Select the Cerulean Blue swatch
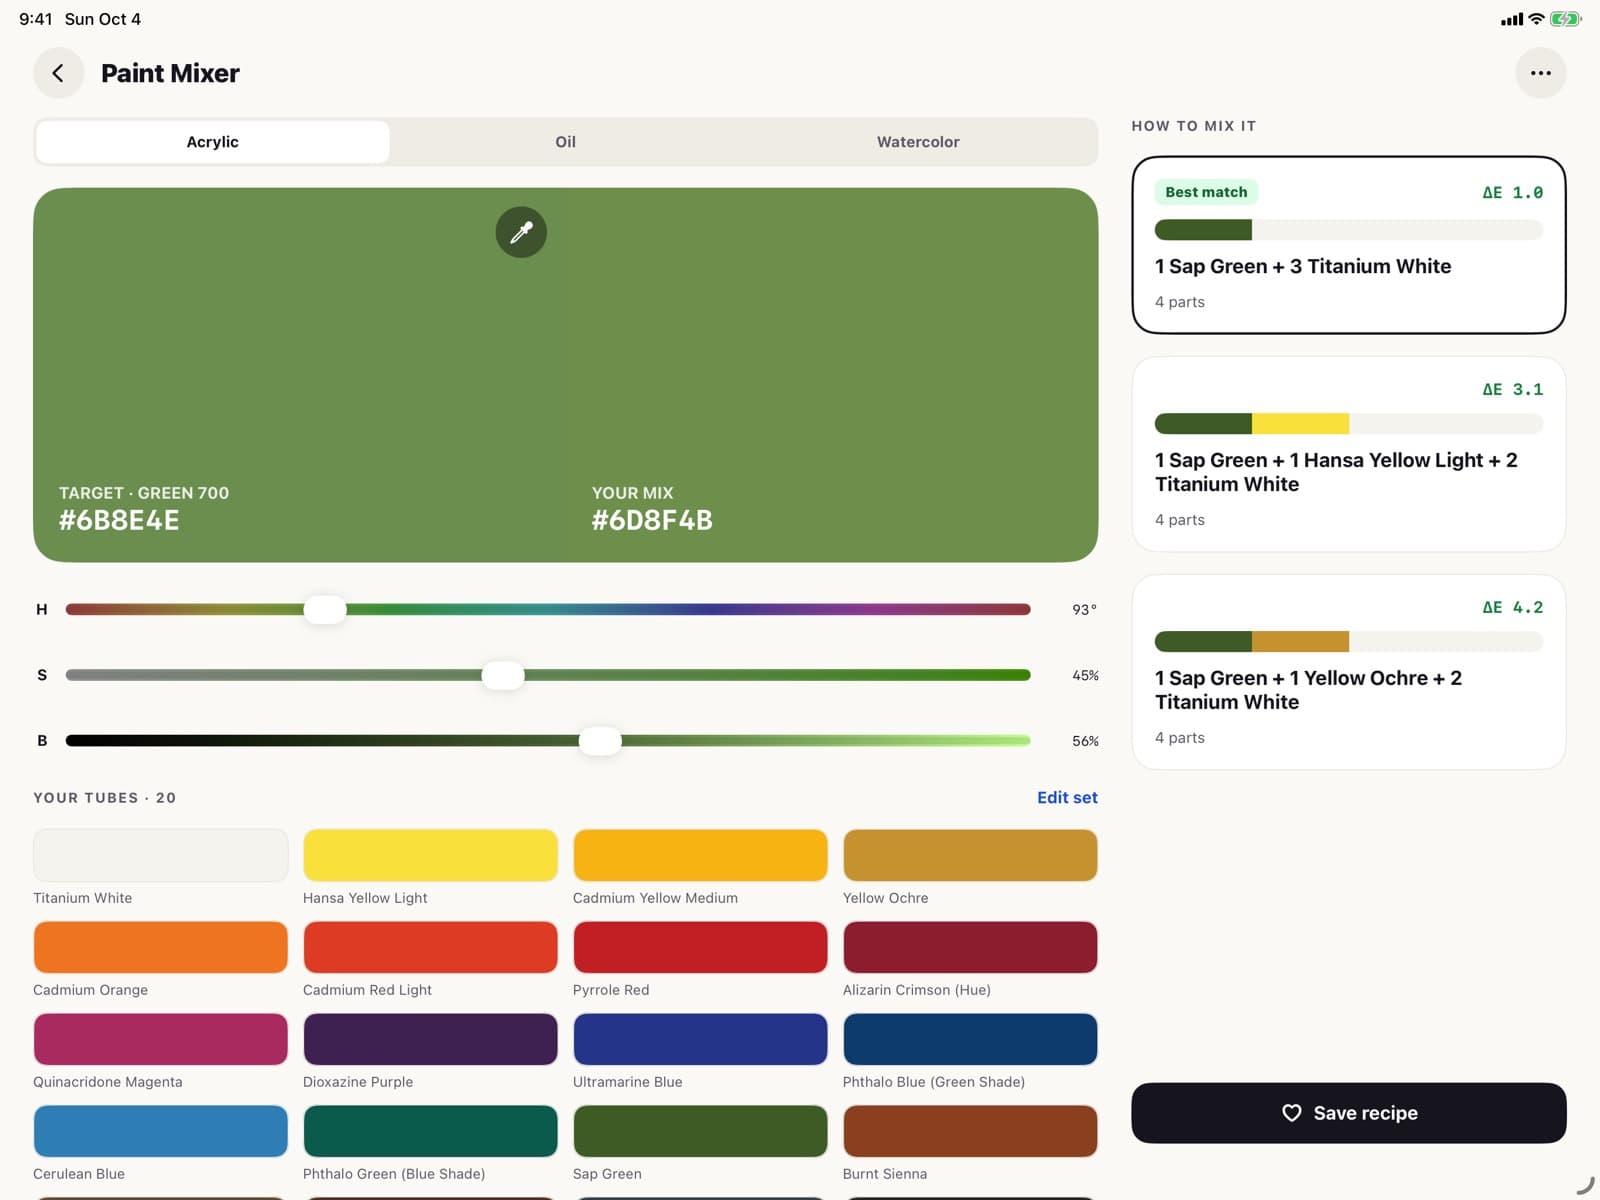Screen dimensions: 1600x1200 [x=160, y=1131]
